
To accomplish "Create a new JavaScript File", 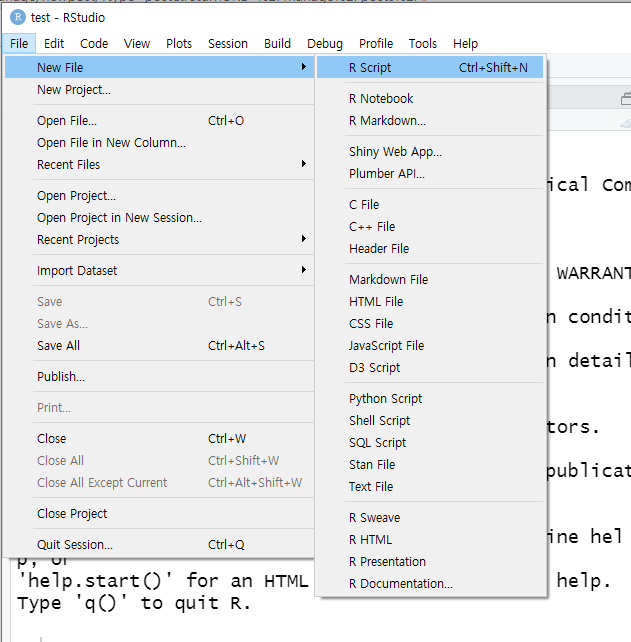I will 430,346.
